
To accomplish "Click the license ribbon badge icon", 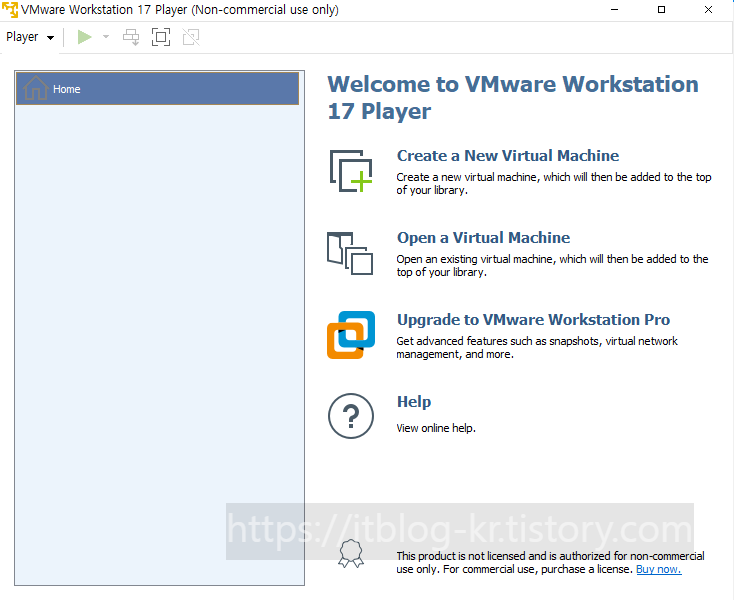I will (x=351, y=553).
